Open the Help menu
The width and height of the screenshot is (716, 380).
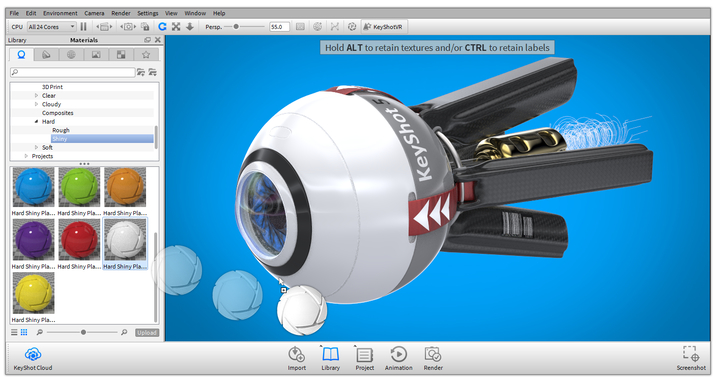219,13
